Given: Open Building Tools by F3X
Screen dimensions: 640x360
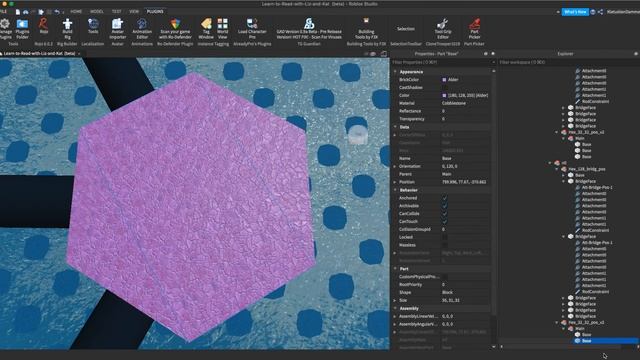Looking at the screenshot, I should coord(366,29).
